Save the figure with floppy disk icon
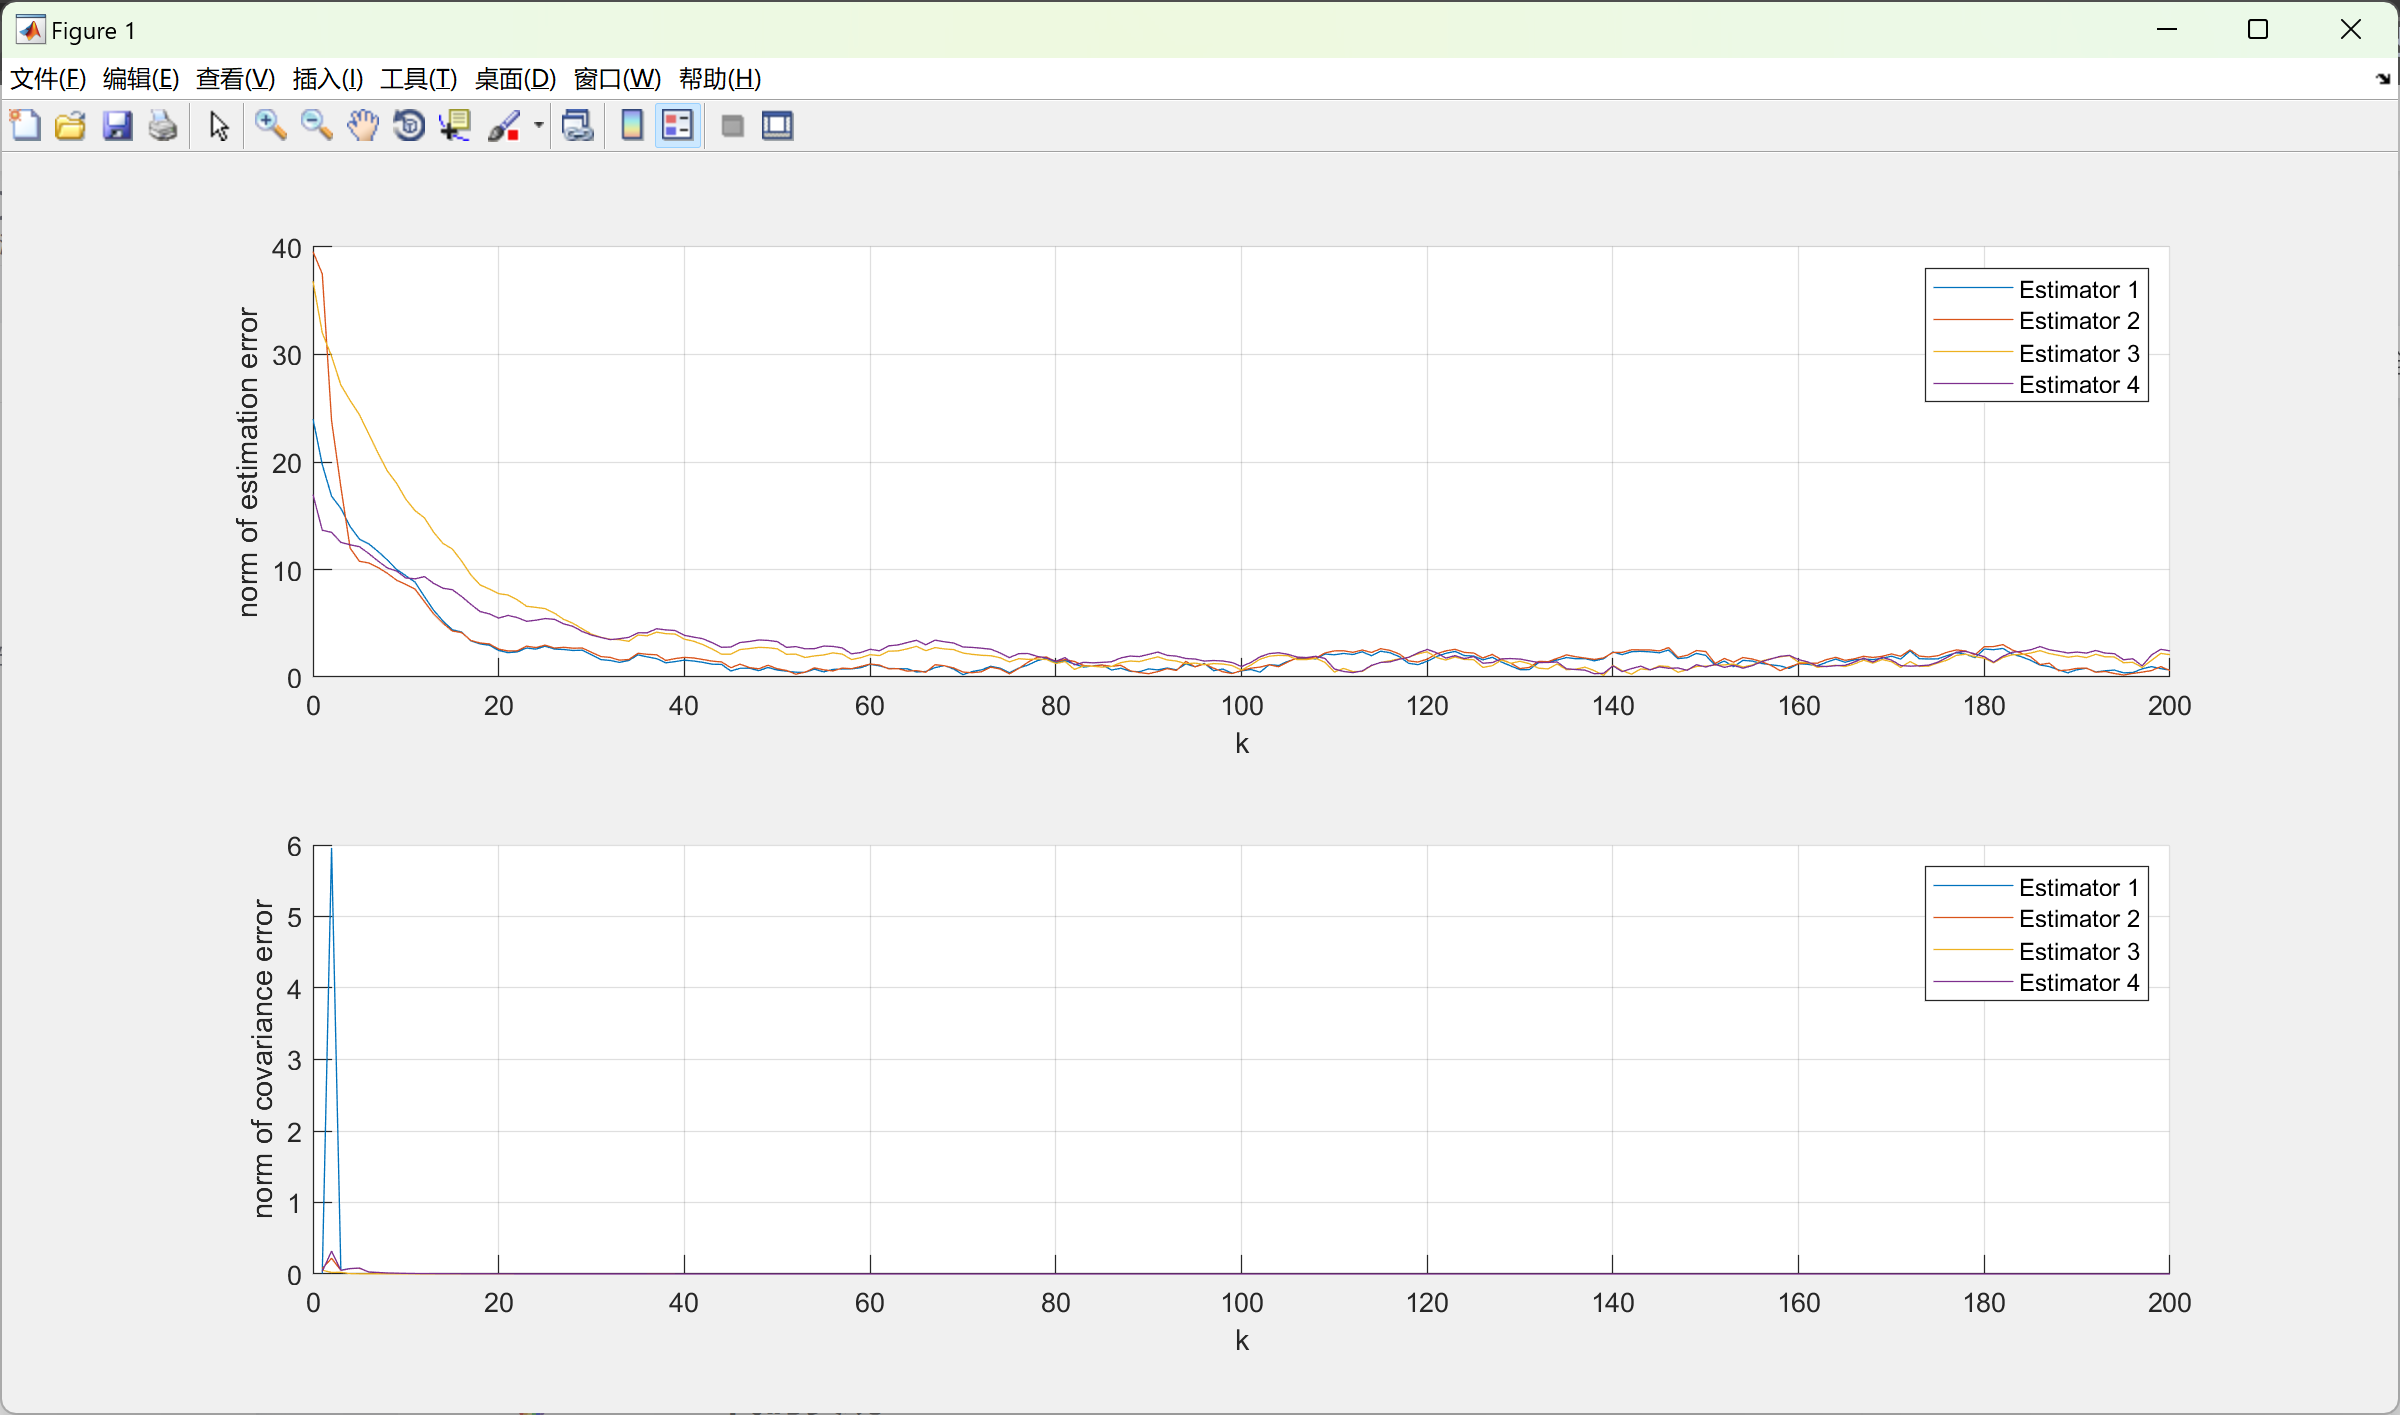The width and height of the screenshot is (2400, 1415). 117,126
